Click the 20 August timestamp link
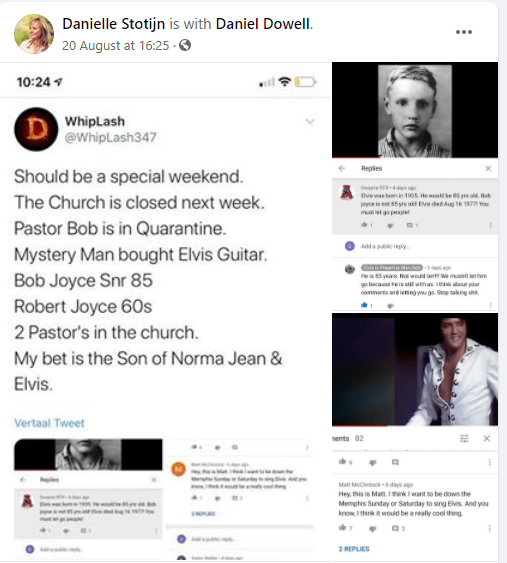The height and width of the screenshot is (563, 507). (x=115, y=46)
